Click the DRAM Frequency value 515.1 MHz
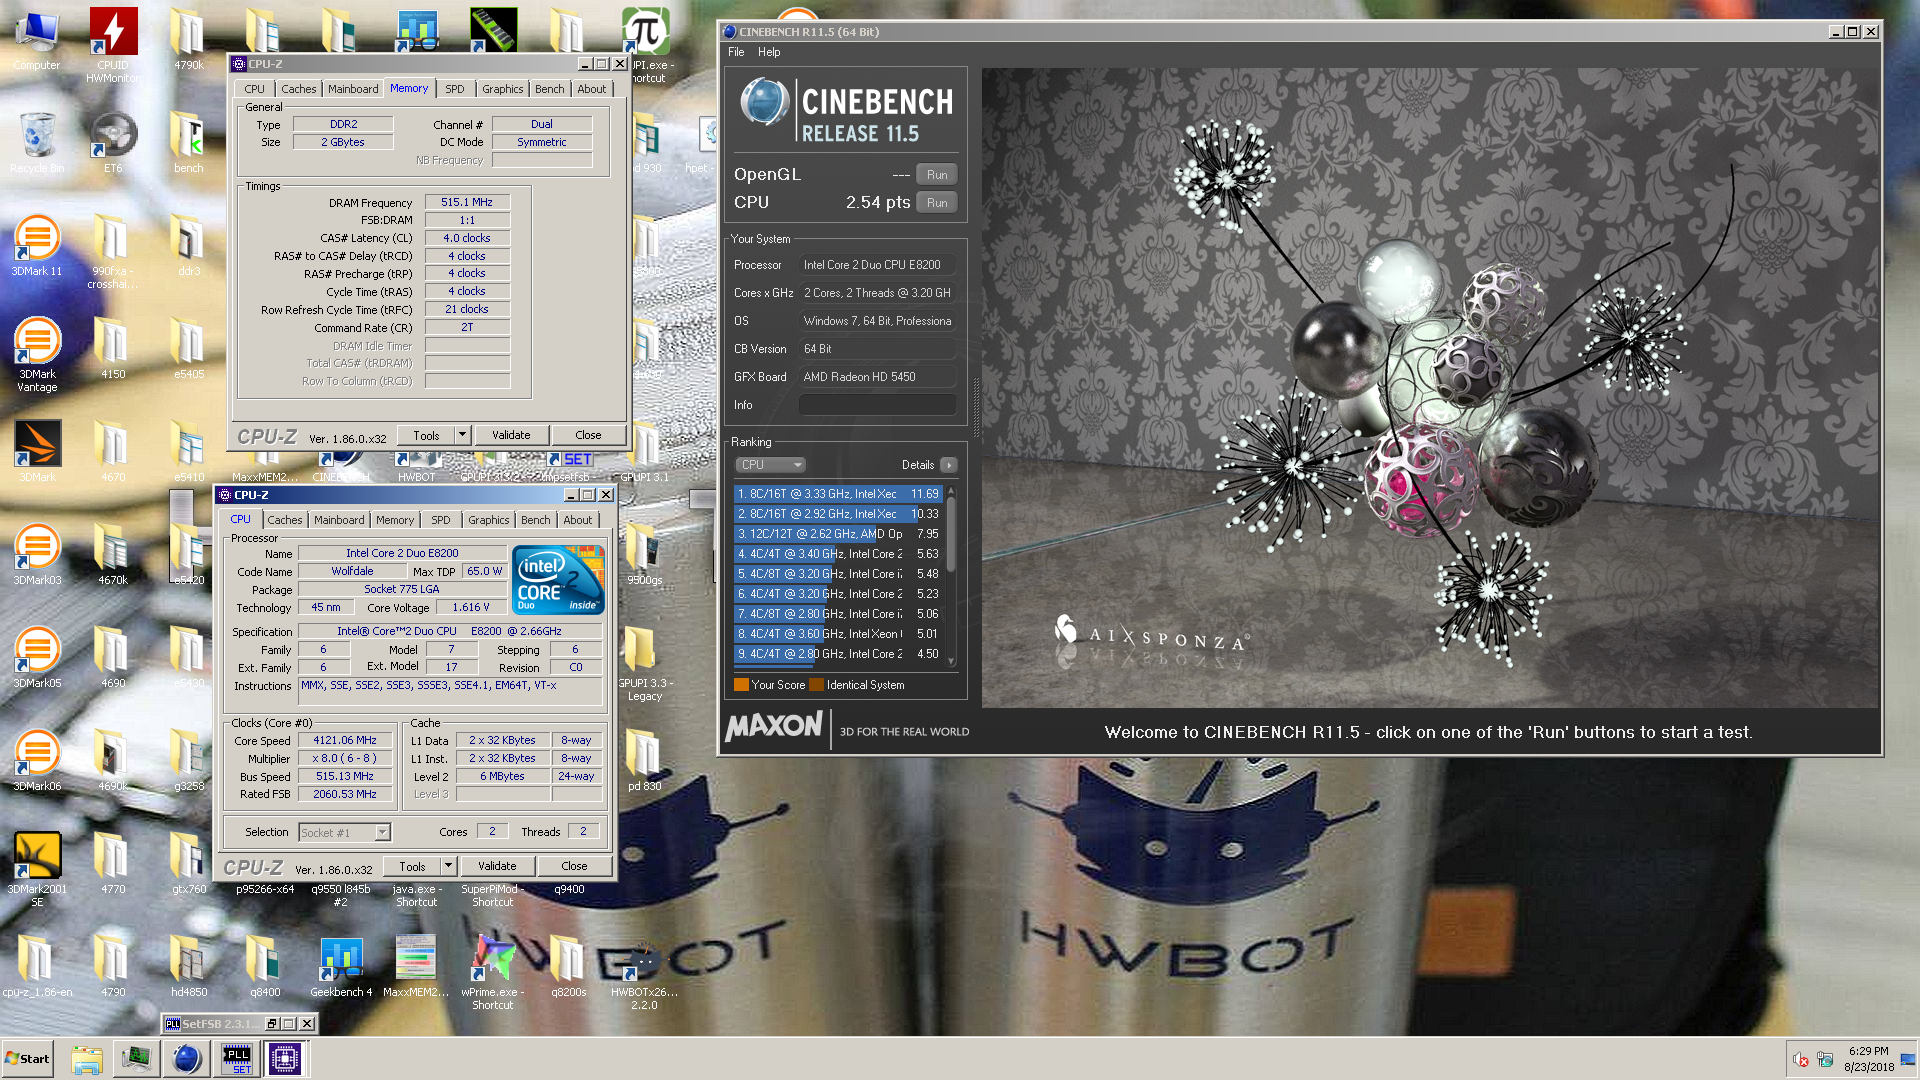1920x1080 pixels. coord(467,202)
